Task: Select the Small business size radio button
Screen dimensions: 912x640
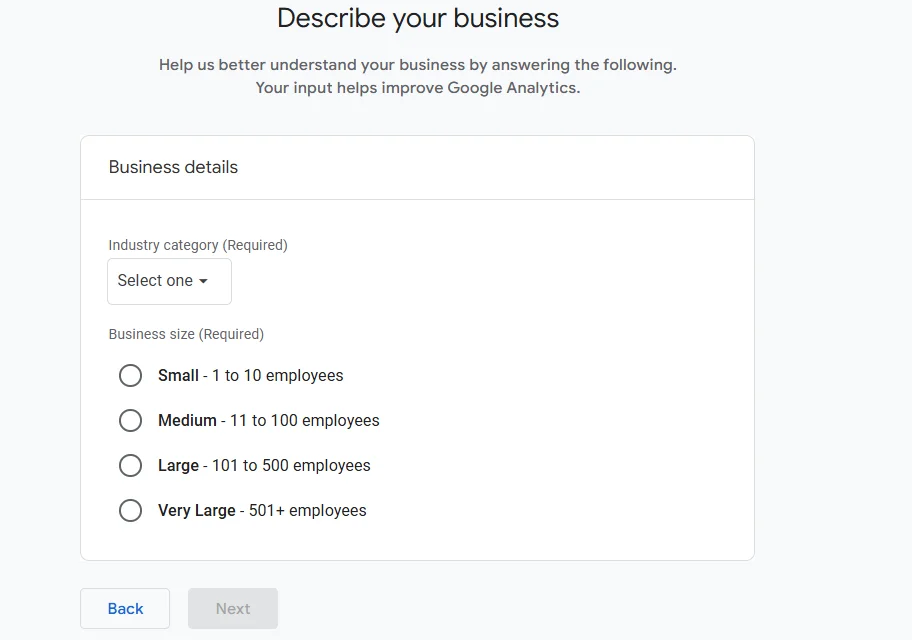Action: tap(130, 376)
